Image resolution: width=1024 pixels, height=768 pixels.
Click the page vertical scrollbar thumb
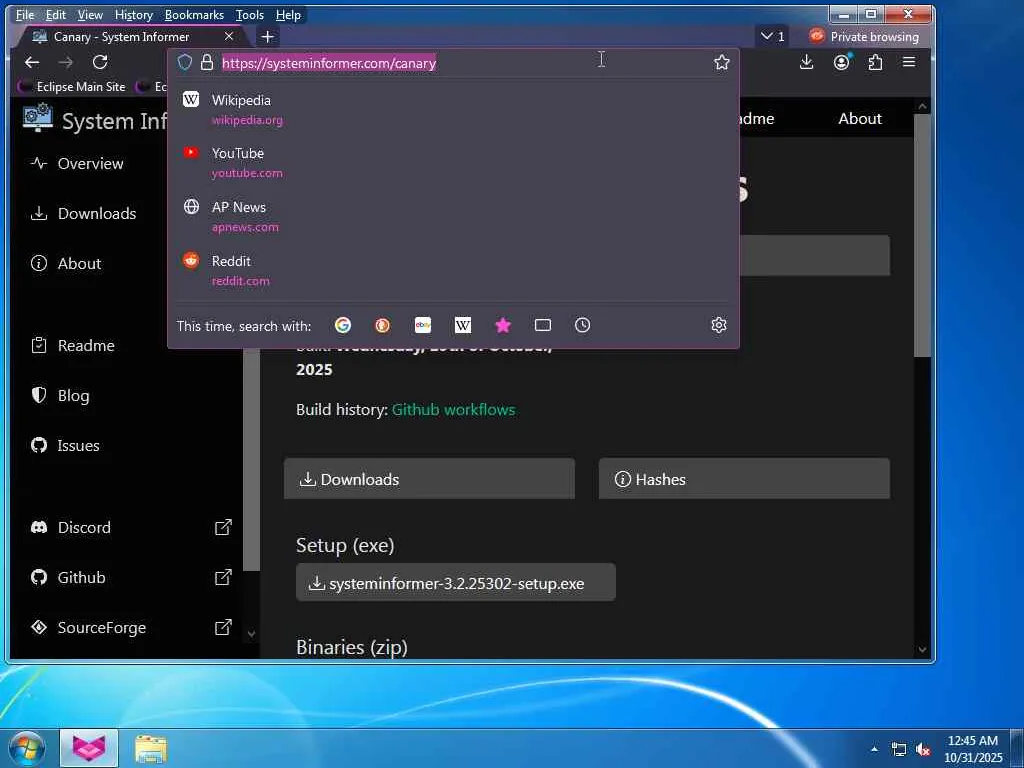tap(921, 235)
